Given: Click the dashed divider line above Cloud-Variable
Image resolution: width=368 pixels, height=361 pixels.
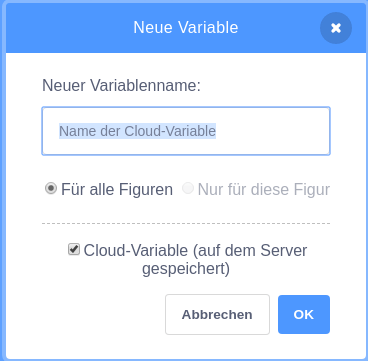Looking at the screenshot, I should coord(186,223).
